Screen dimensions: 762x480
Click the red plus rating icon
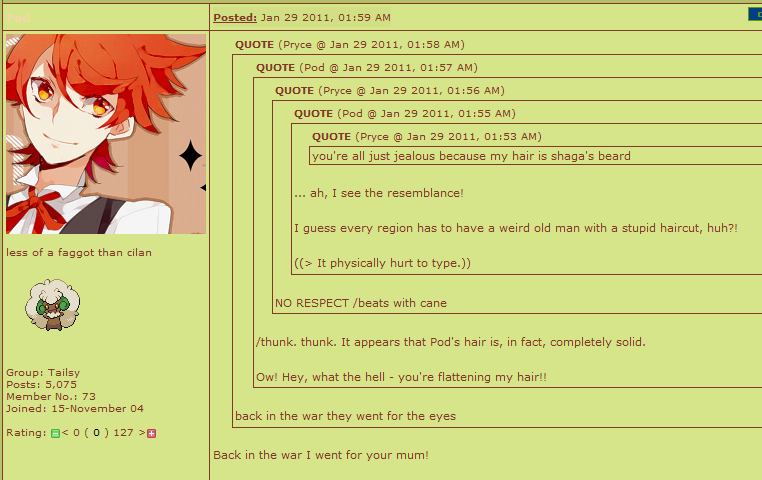(x=152, y=433)
